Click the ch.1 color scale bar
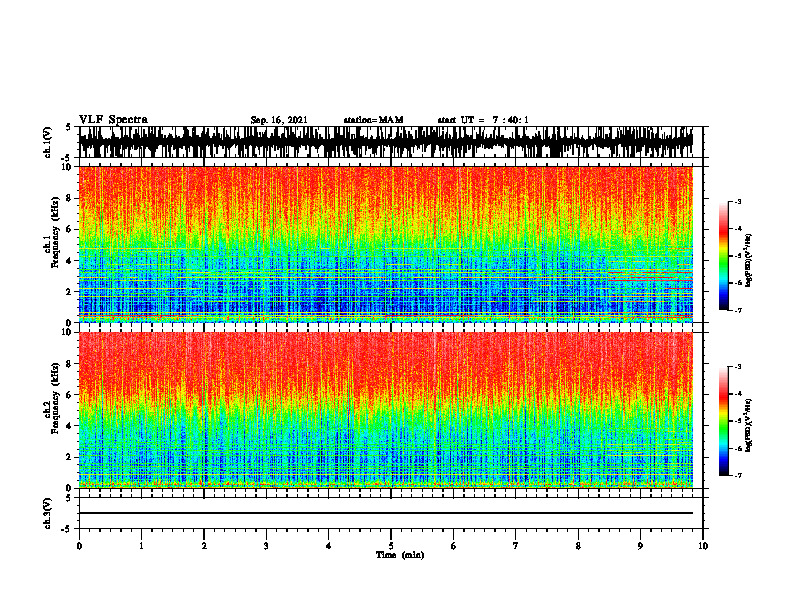Image resolution: width=792 pixels, height=612 pixels. click(x=724, y=256)
